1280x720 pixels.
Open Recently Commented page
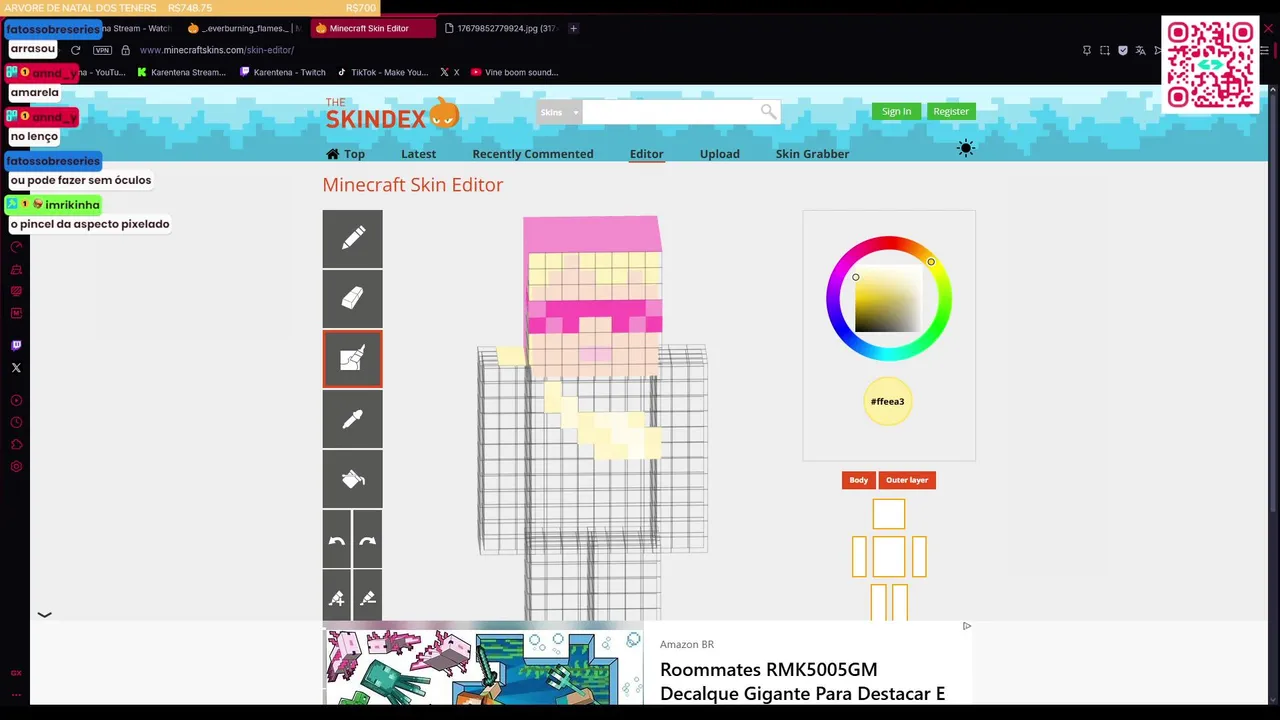[x=533, y=154]
